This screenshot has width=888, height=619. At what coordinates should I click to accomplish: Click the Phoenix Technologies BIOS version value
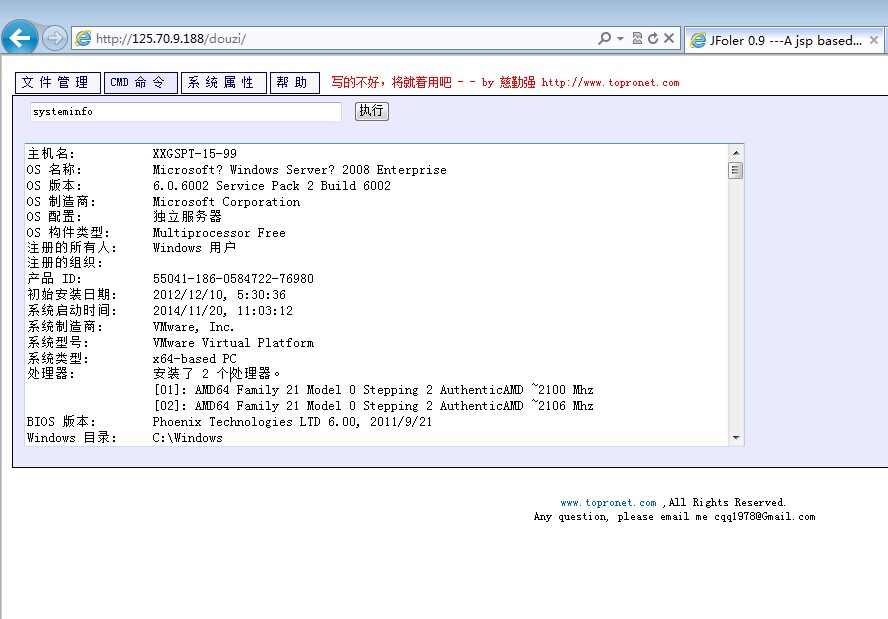click(292, 422)
